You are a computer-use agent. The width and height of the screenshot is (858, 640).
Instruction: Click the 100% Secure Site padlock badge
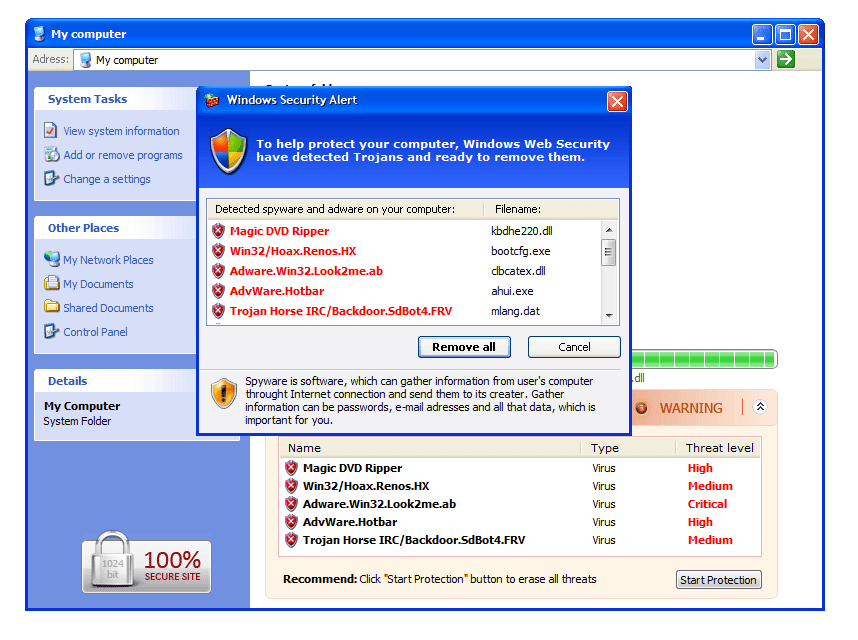[147, 562]
